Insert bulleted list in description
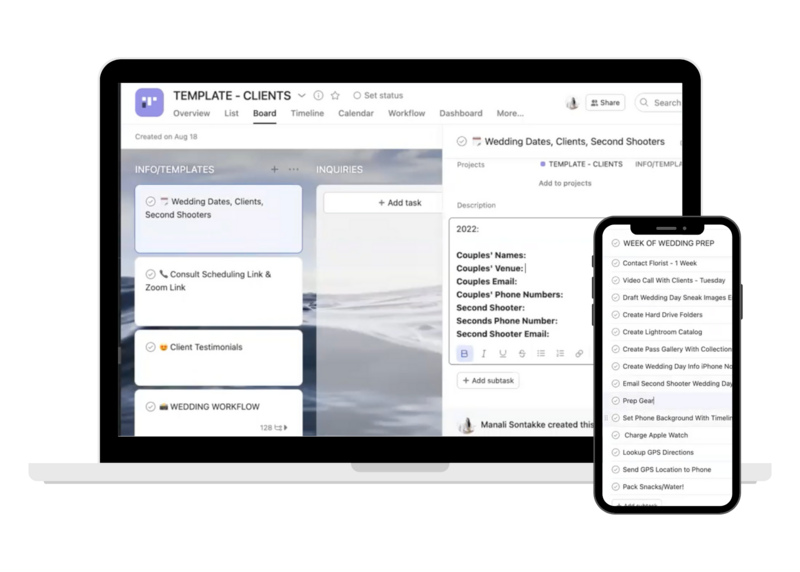This screenshot has width=800, height=572. [541, 353]
